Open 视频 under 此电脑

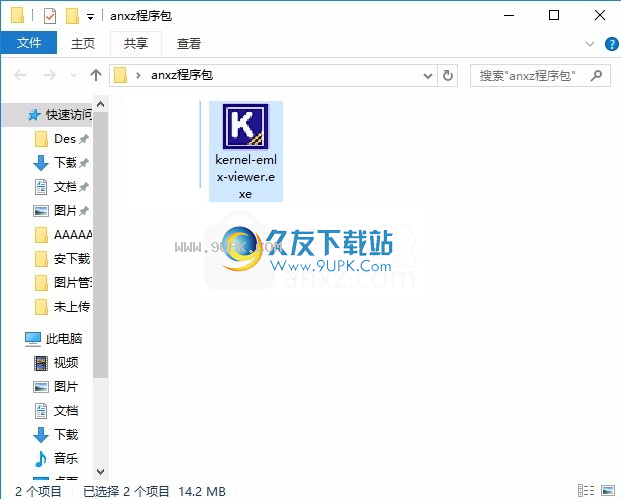(56, 363)
